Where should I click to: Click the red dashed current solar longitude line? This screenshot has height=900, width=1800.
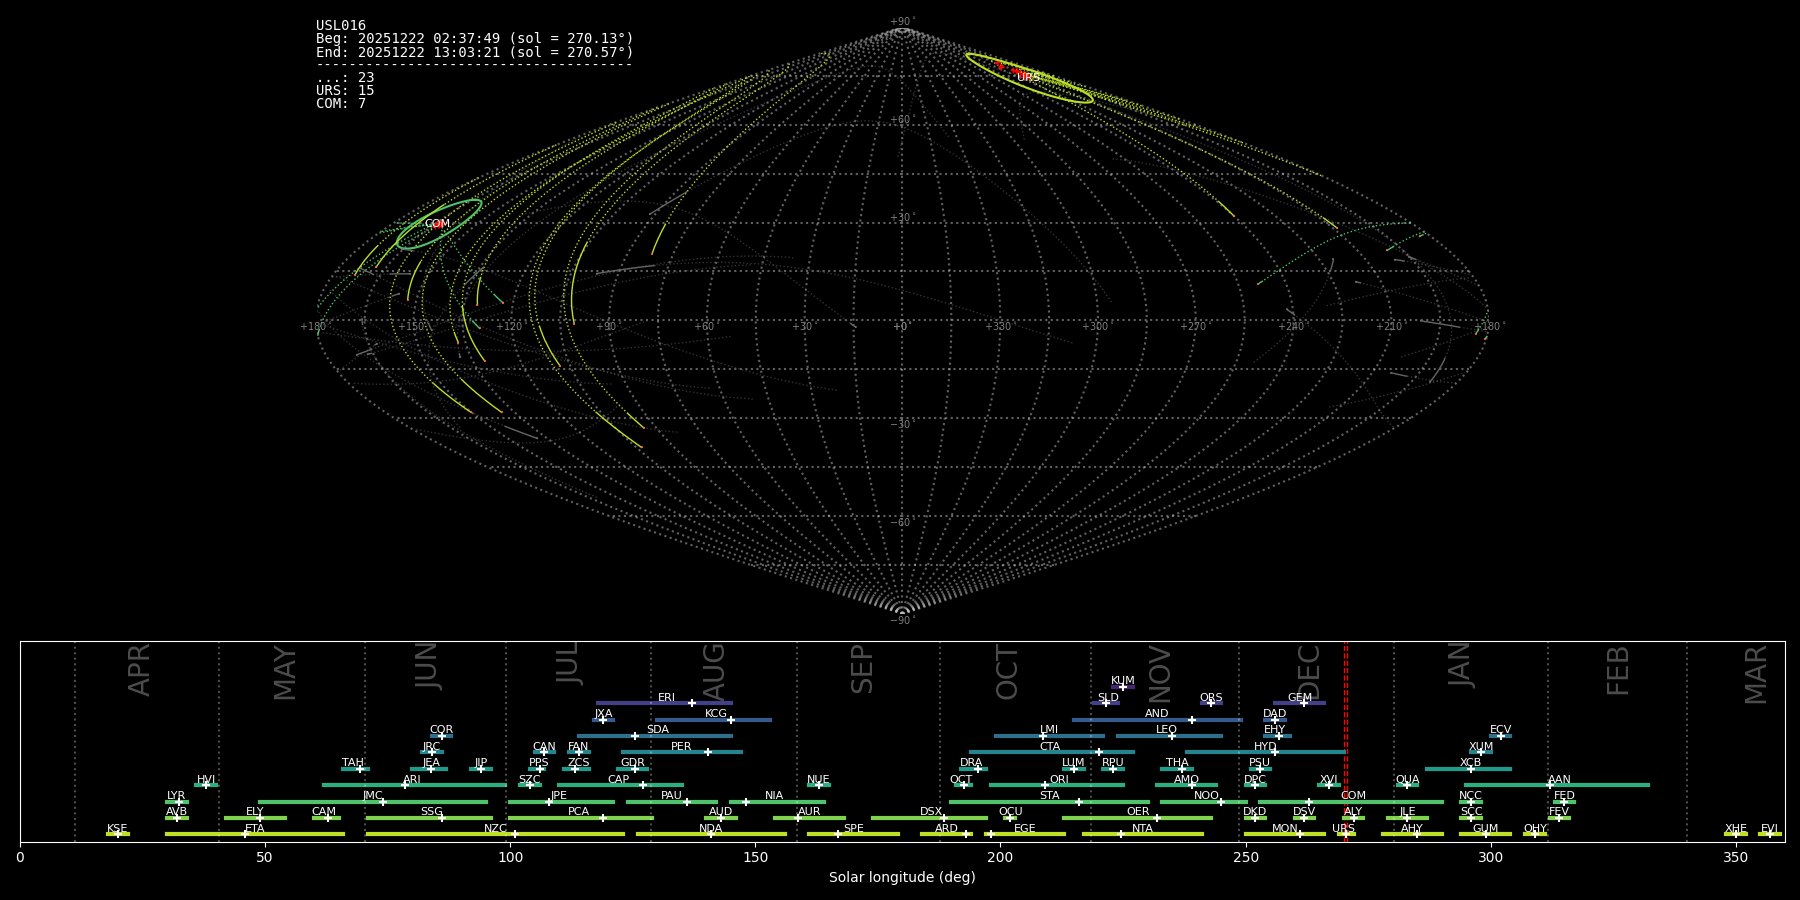(1345, 740)
